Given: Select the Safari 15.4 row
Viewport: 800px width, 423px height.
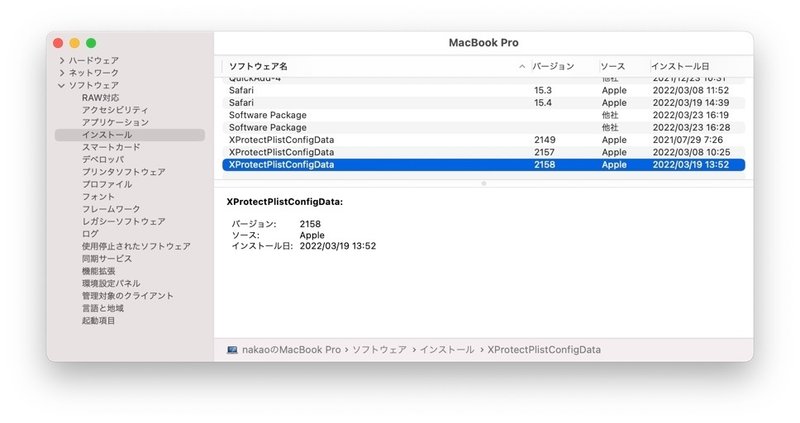Looking at the screenshot, I should click(484, 103).
